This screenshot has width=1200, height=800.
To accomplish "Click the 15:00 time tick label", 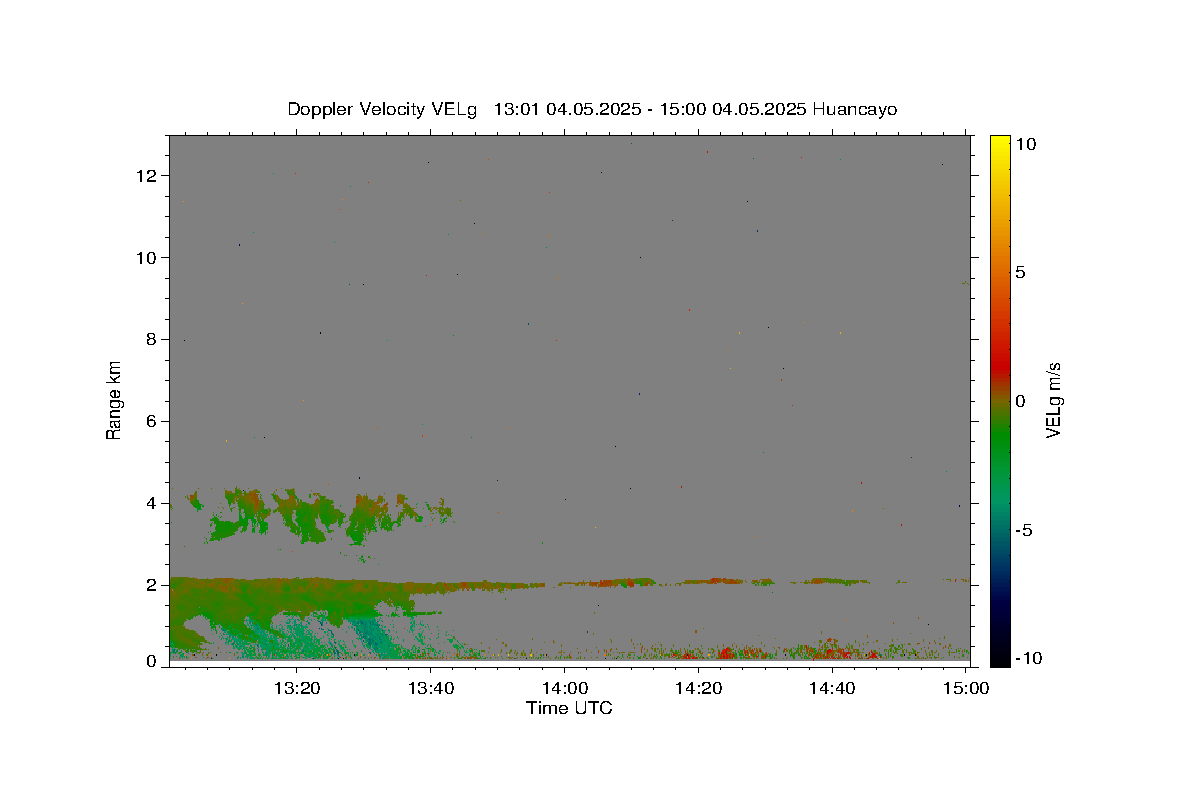I will click(x=965, y=688).
